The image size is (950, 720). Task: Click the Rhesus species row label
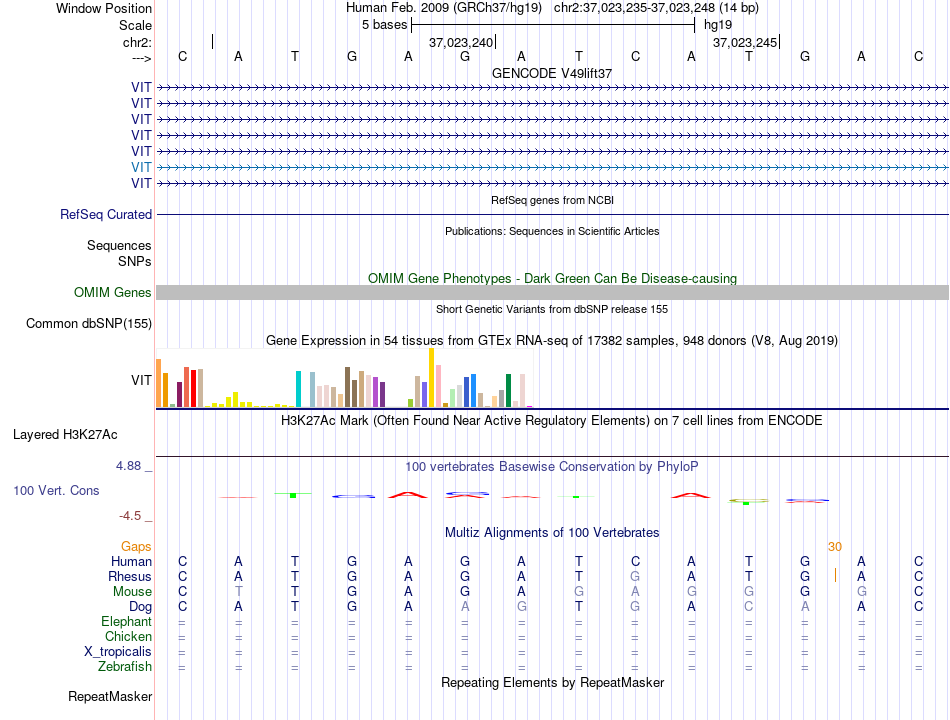point(130,576)
